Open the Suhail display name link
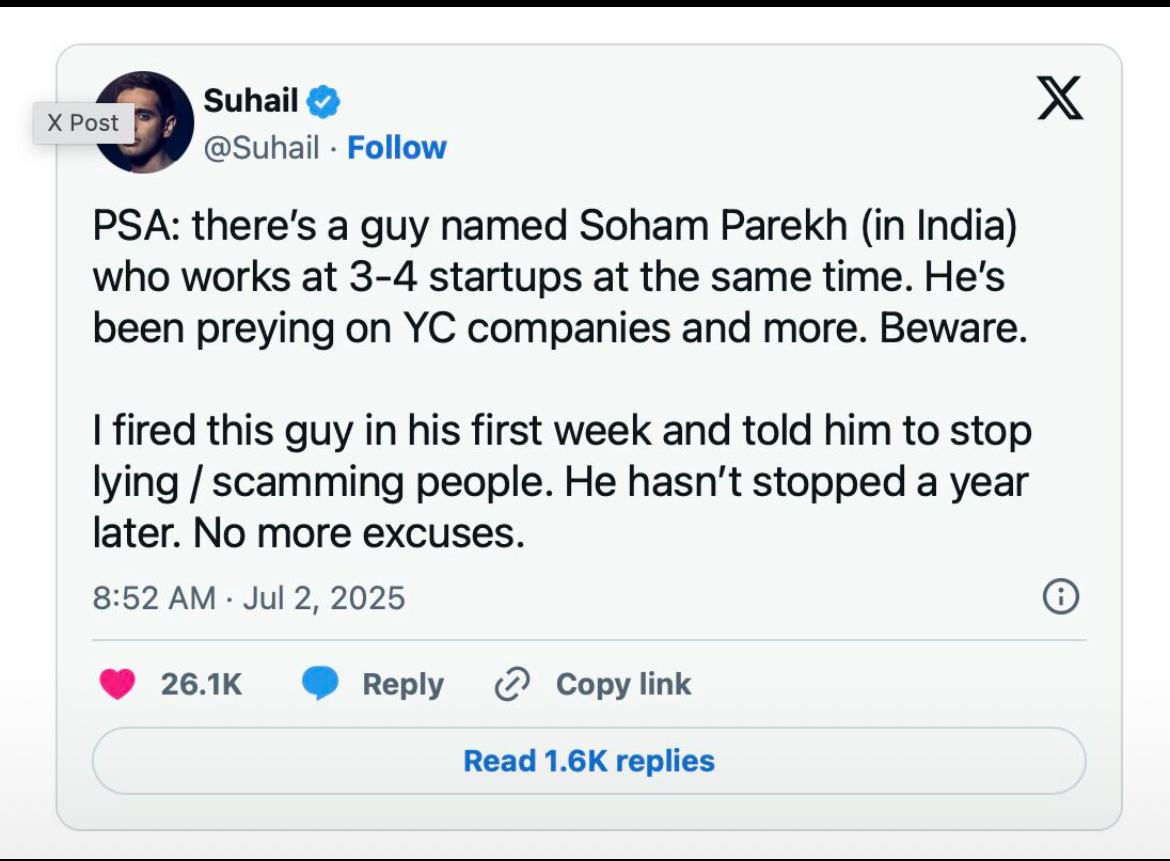Image resolution: width=1170 pixels, height=861 pixels. 250,100
